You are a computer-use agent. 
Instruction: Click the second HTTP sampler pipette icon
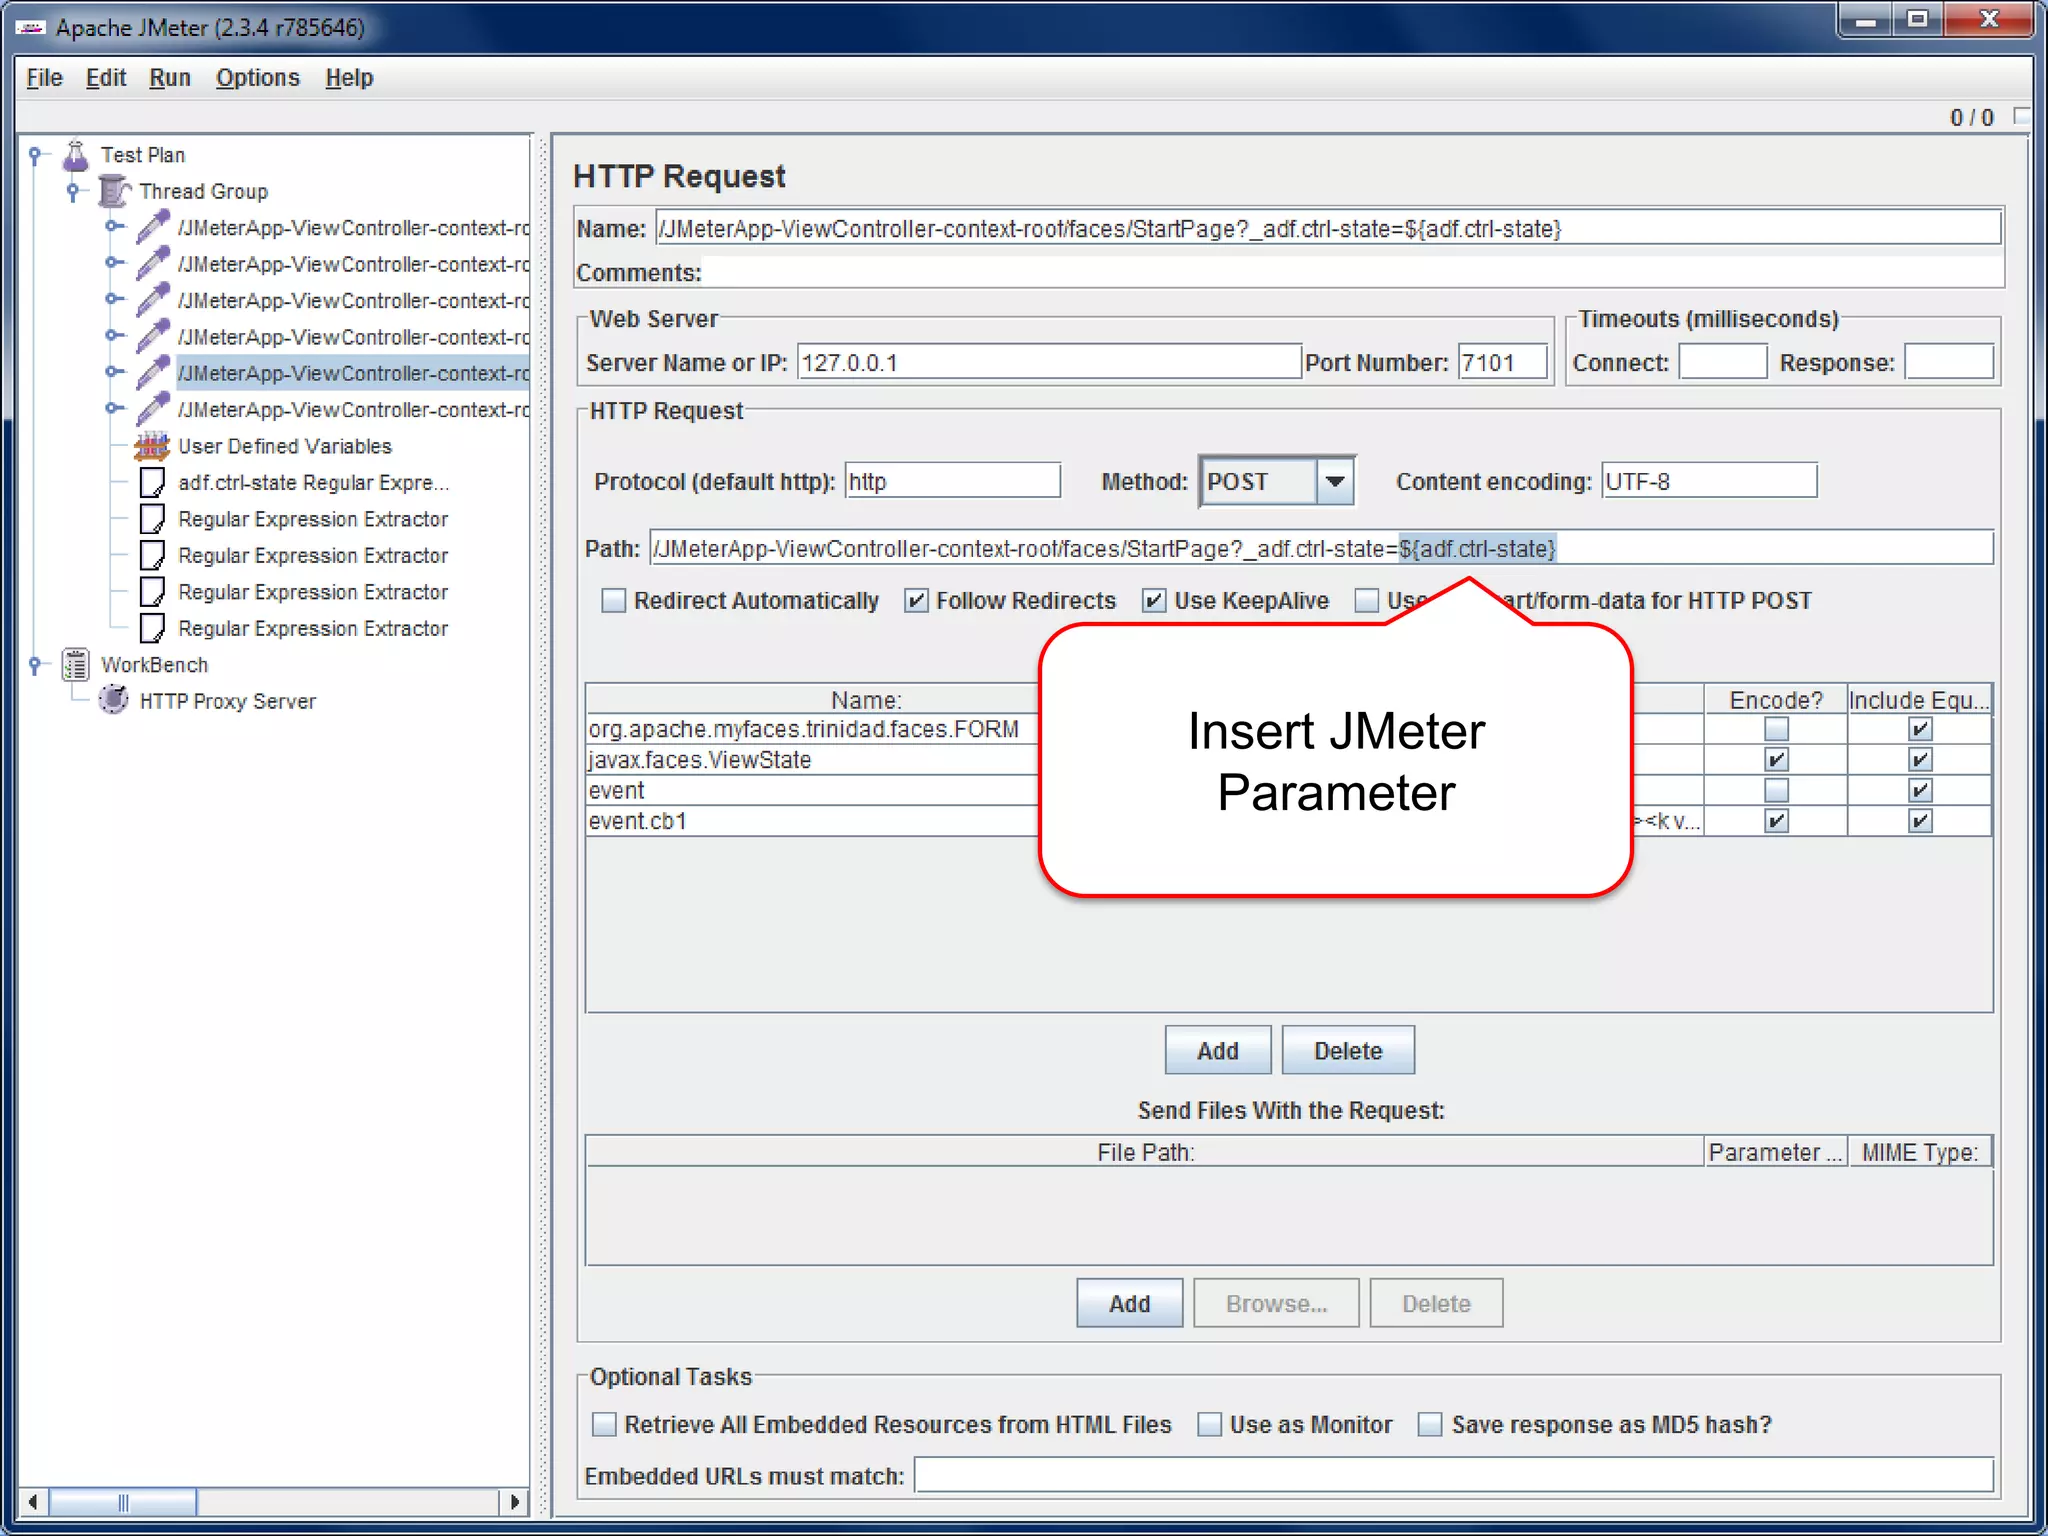[152, 264]
